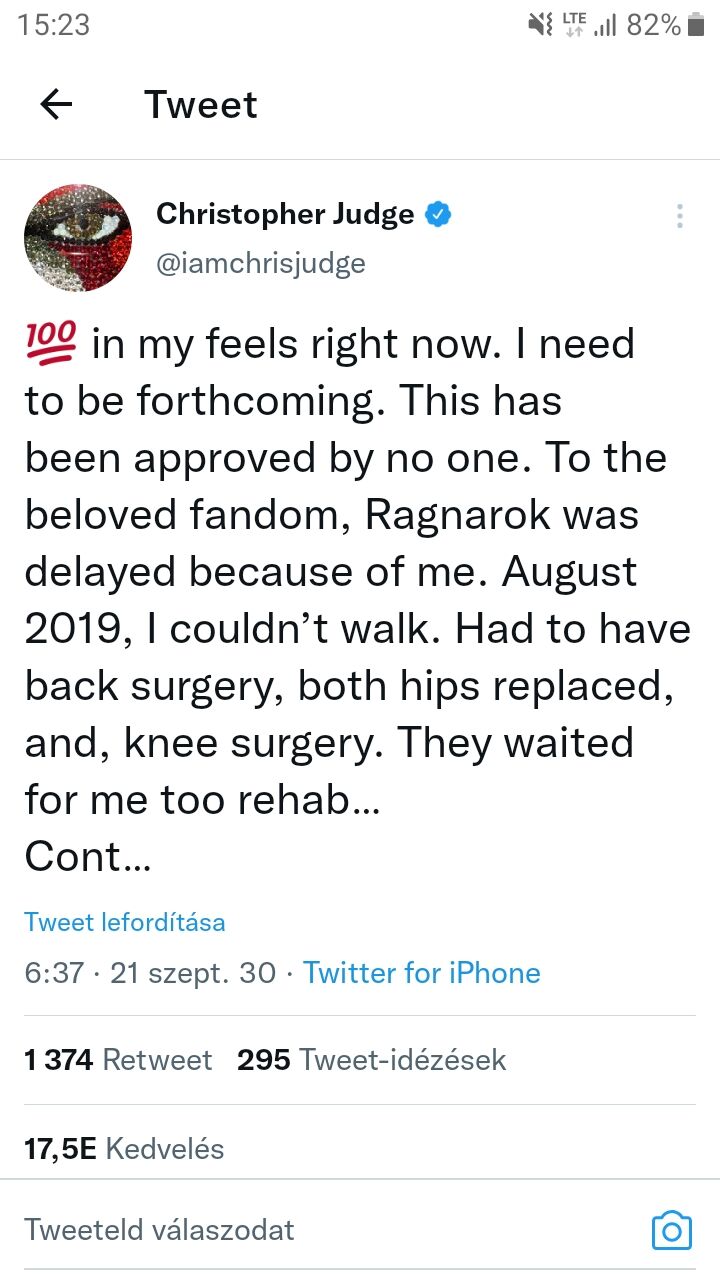Open the three-dot tweet options menu

[x=679, y=216]
